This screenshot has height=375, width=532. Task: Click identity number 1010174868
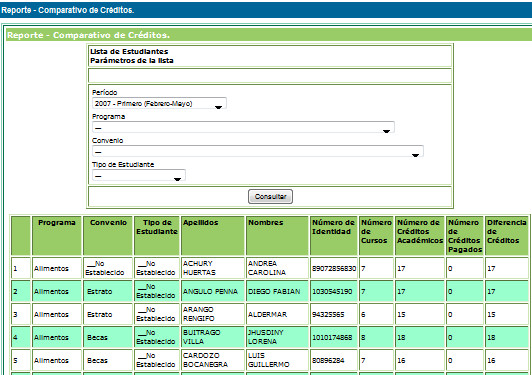point(332,338)
